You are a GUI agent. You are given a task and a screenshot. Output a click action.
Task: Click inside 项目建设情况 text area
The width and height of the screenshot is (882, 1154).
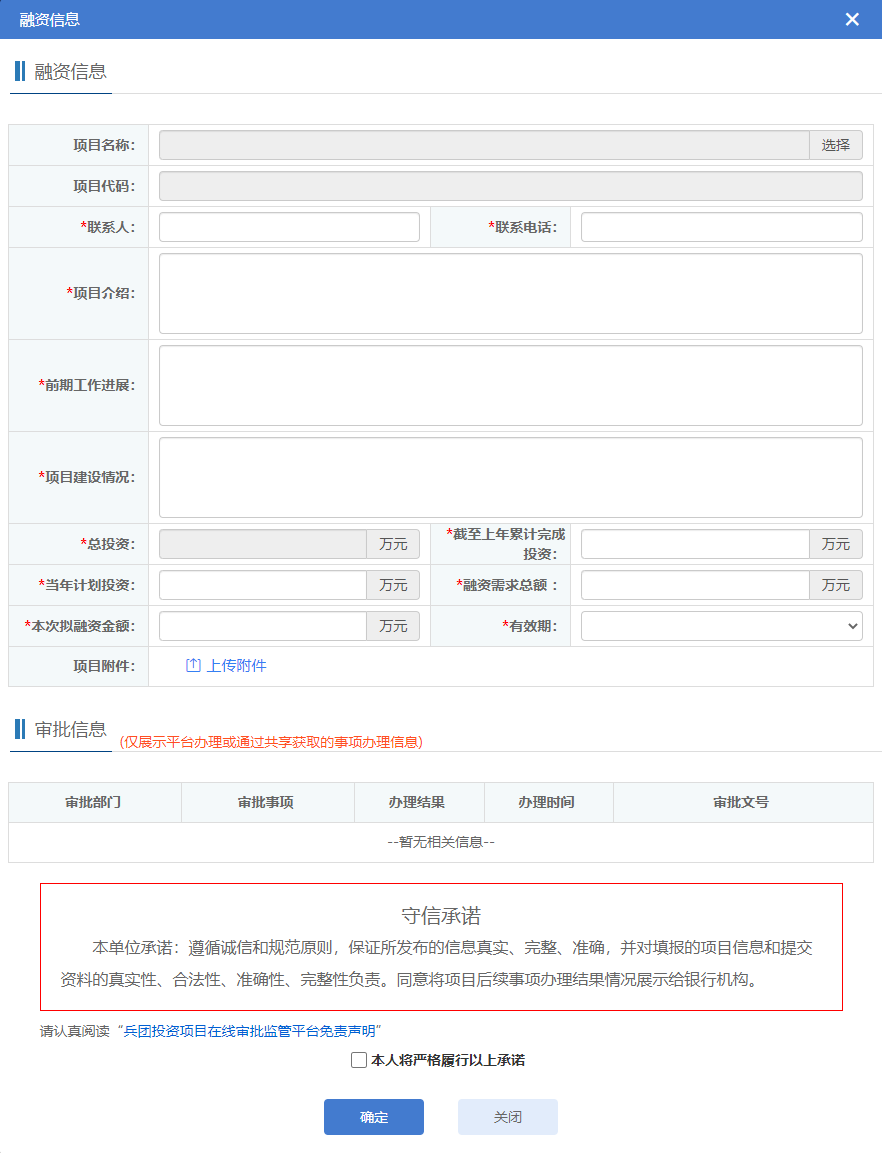coord(510,477)
